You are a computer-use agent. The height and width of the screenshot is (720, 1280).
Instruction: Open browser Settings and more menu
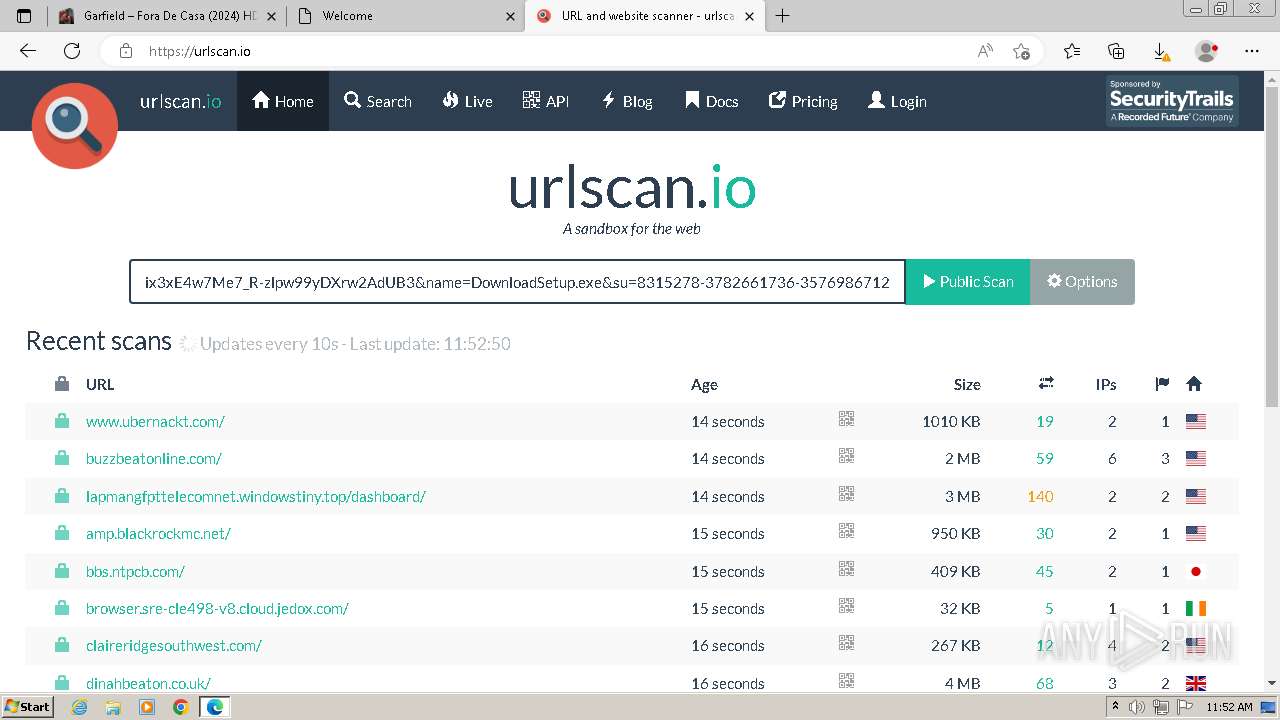(1252, 51)
